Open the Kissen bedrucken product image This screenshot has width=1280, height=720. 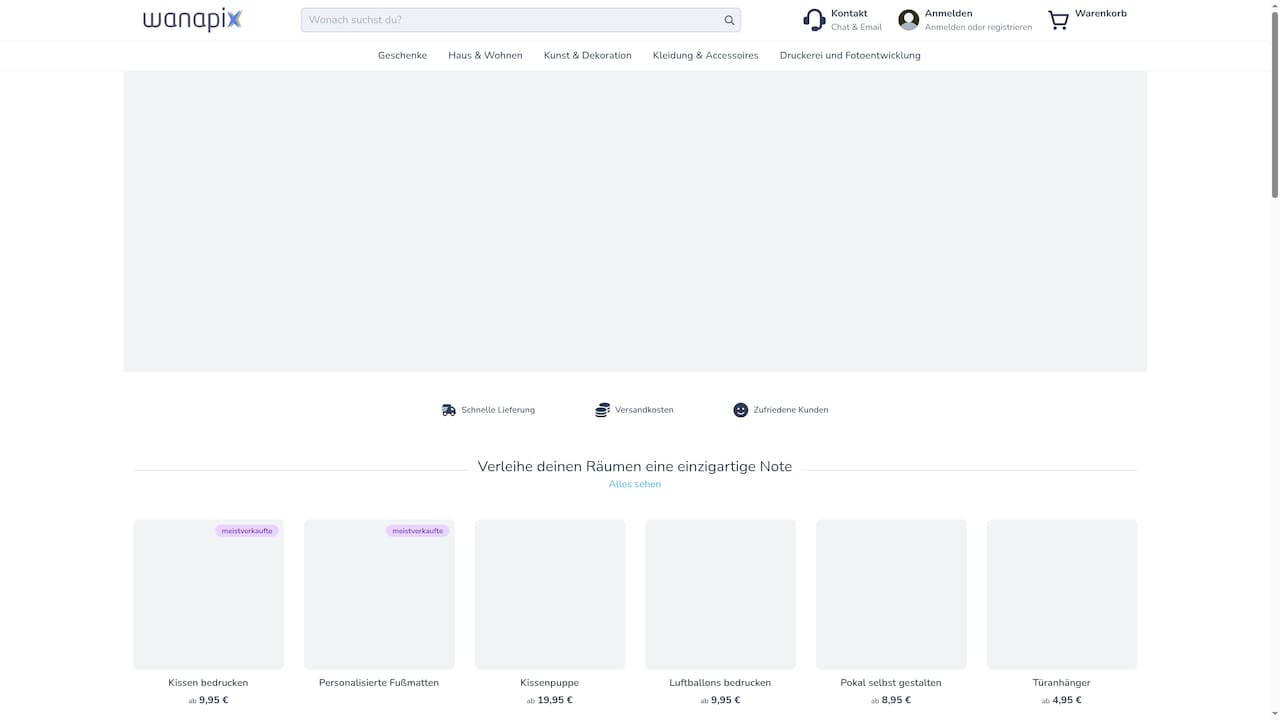(x=208, y=594)
